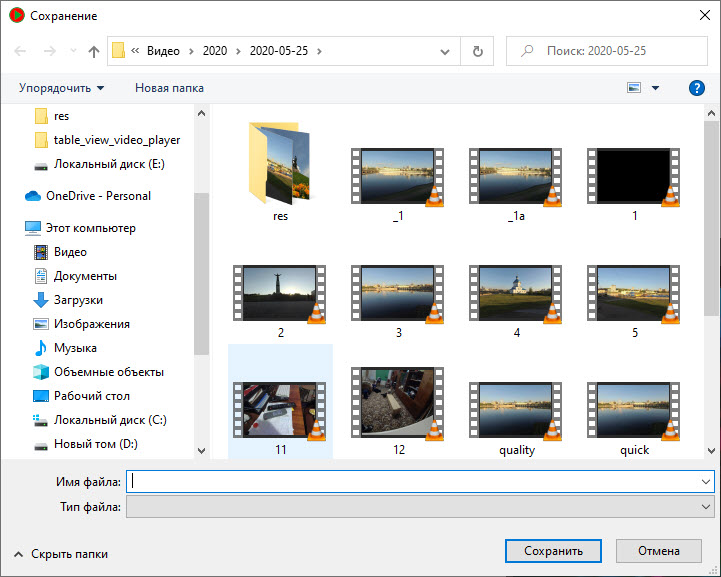Select Музыка in the navigation pane
This screenshot has height=577, width=721.
(x=75, y=348)
